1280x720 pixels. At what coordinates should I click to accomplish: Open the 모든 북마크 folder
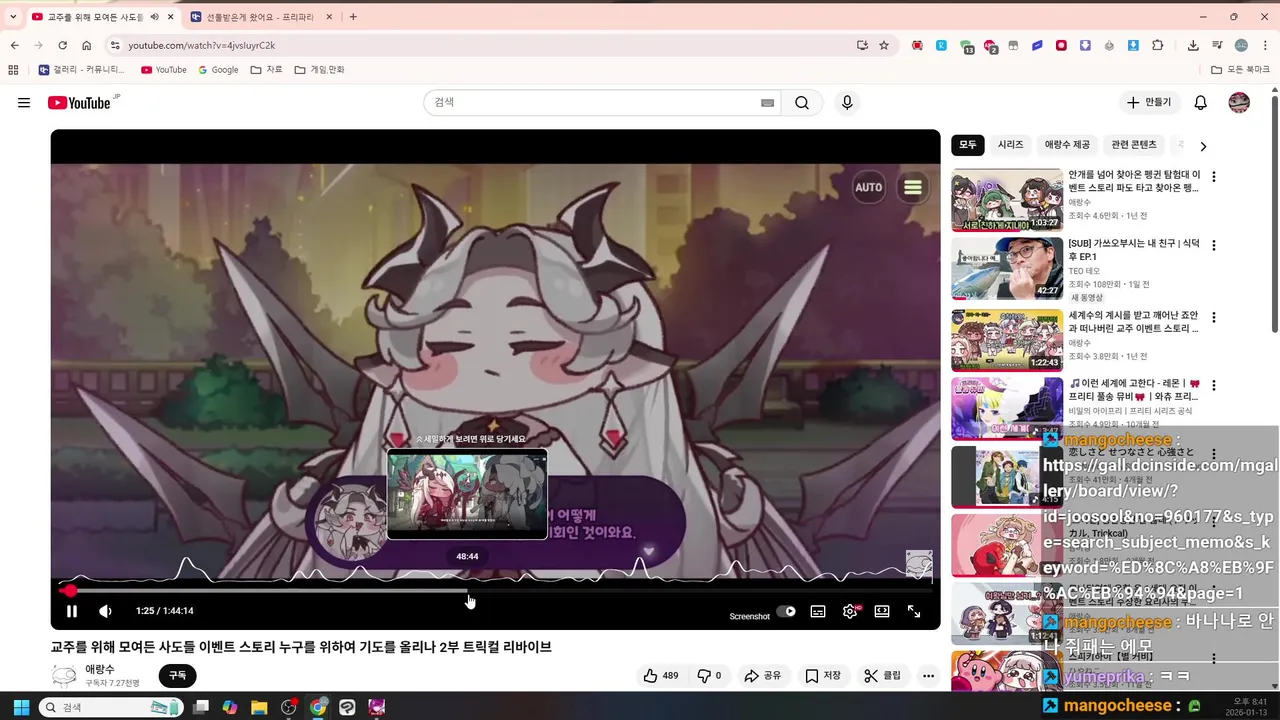click(1240, 70)
